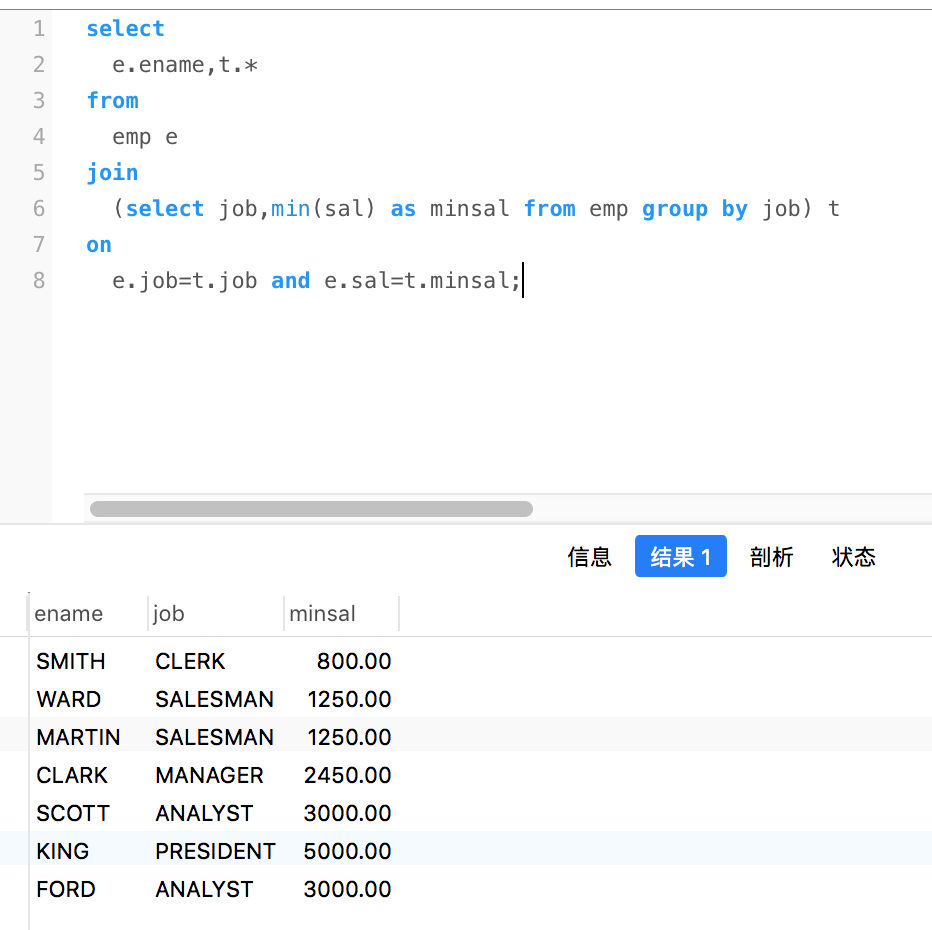Viewport: 932px width, 930px height.
Task: Click 3000.00 in the SCOTT row
Action: (347, 814)
